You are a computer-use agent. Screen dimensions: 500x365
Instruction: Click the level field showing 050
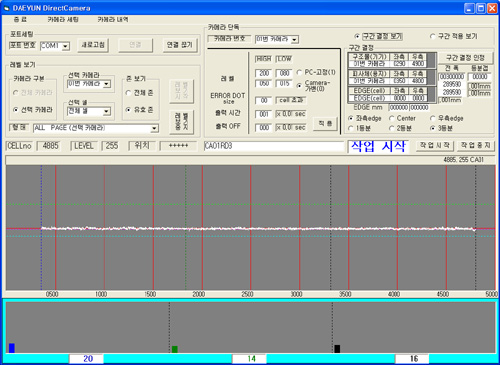264,84
